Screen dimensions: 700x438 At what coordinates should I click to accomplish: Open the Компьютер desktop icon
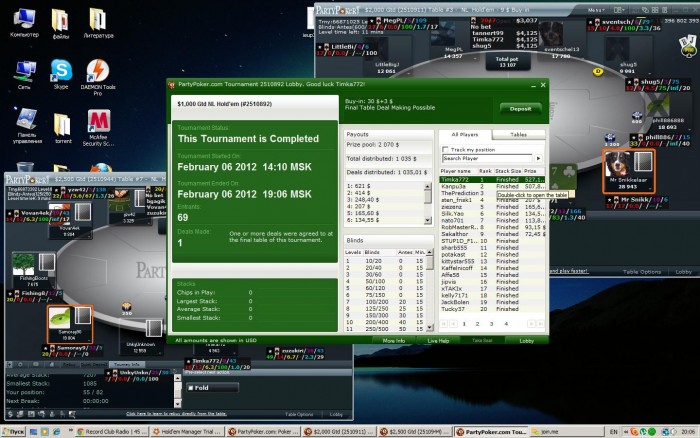(x=24, y=23)
